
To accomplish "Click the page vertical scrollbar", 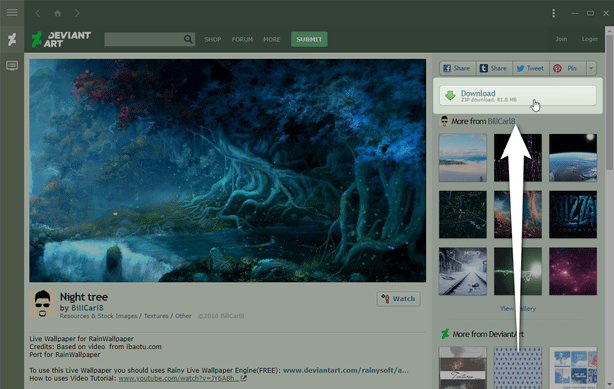I will point(609,102).
